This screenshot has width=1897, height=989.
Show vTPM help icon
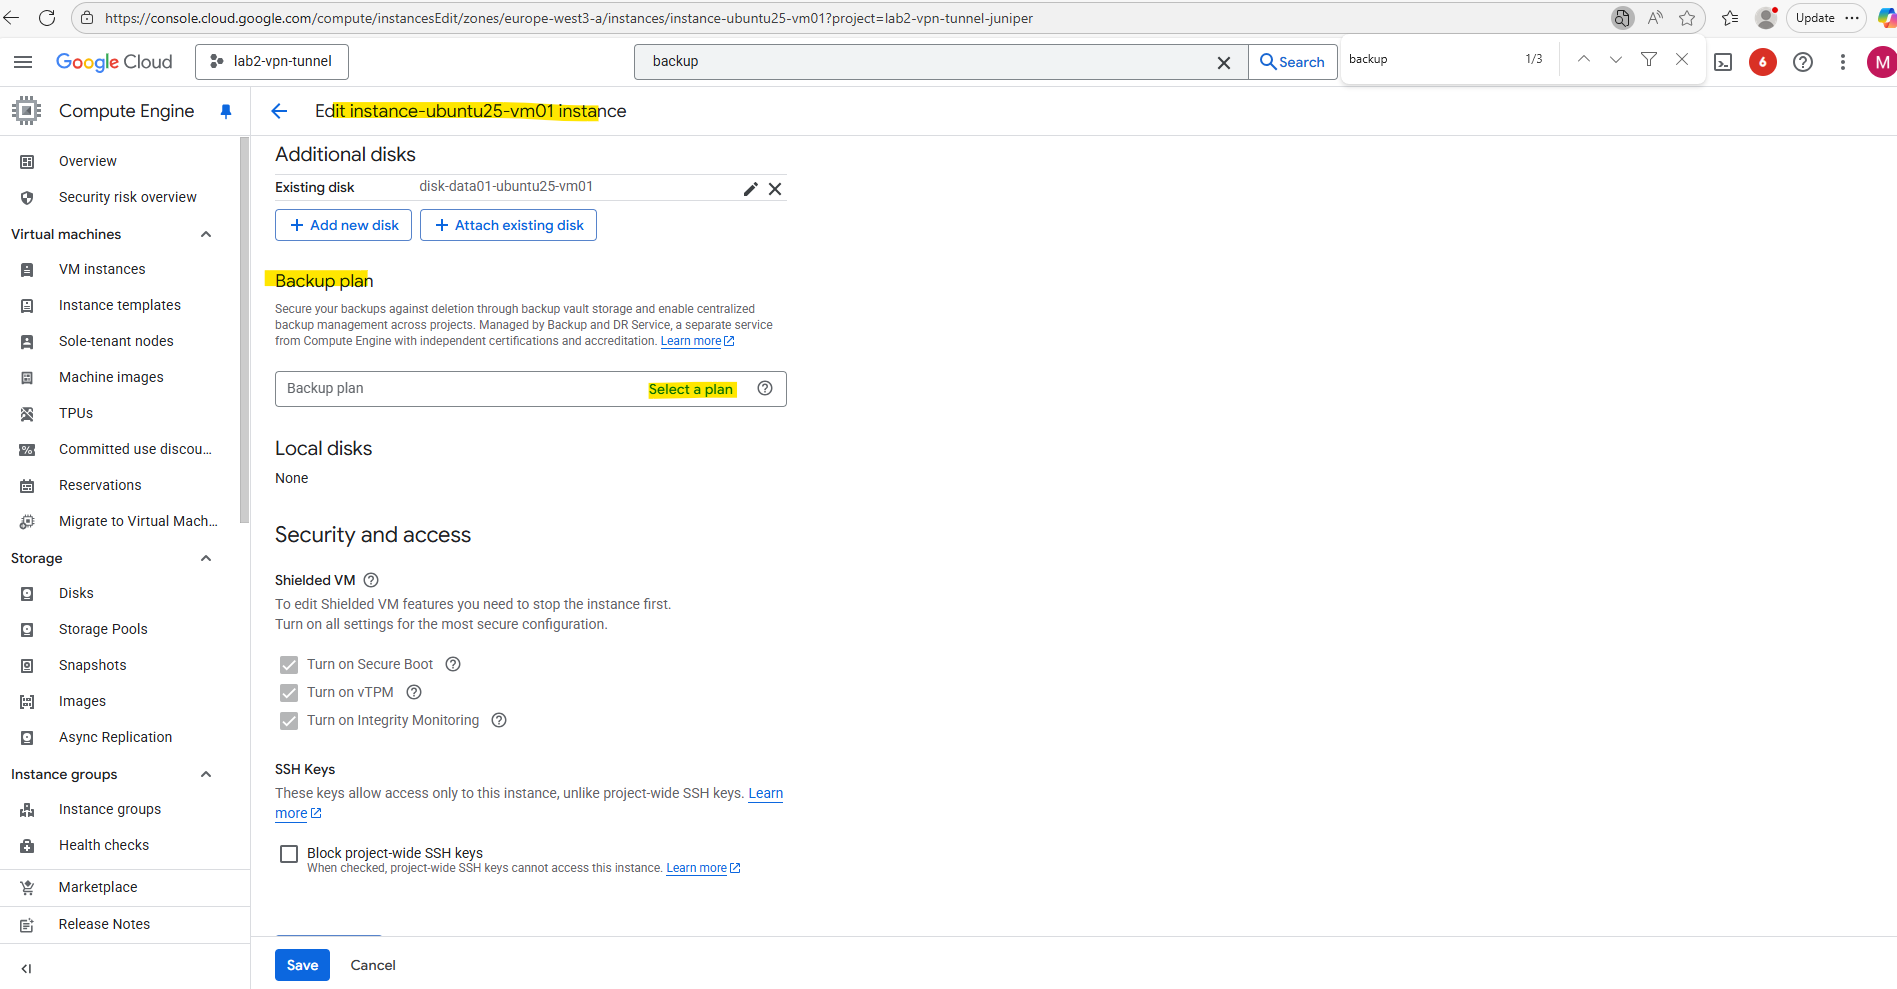(x=414, y=692)
